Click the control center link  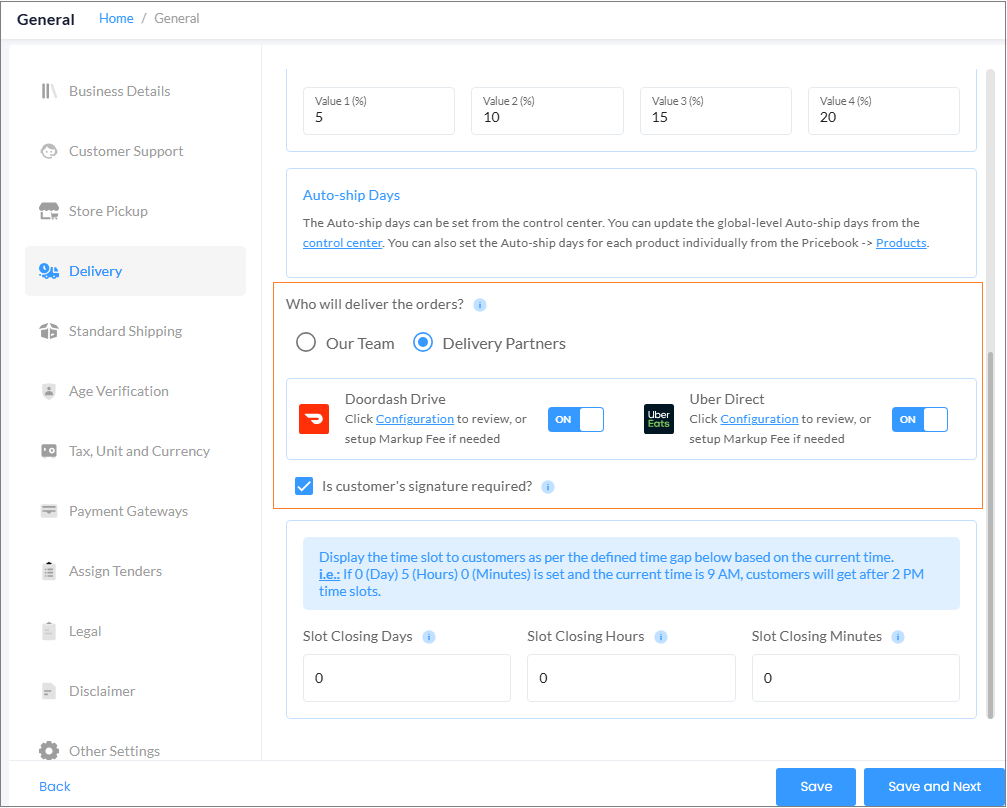pyautogui.click(x=342, y=243)
